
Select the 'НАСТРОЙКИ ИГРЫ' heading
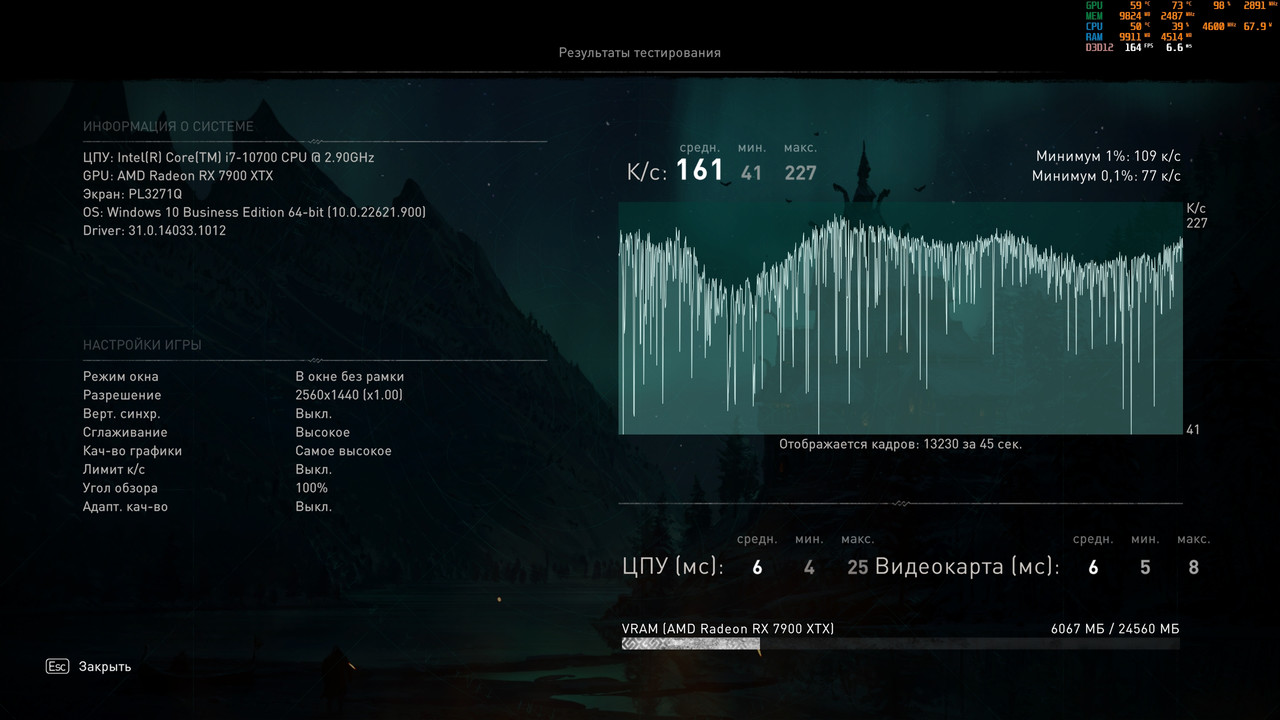click(x=142, y=345)
